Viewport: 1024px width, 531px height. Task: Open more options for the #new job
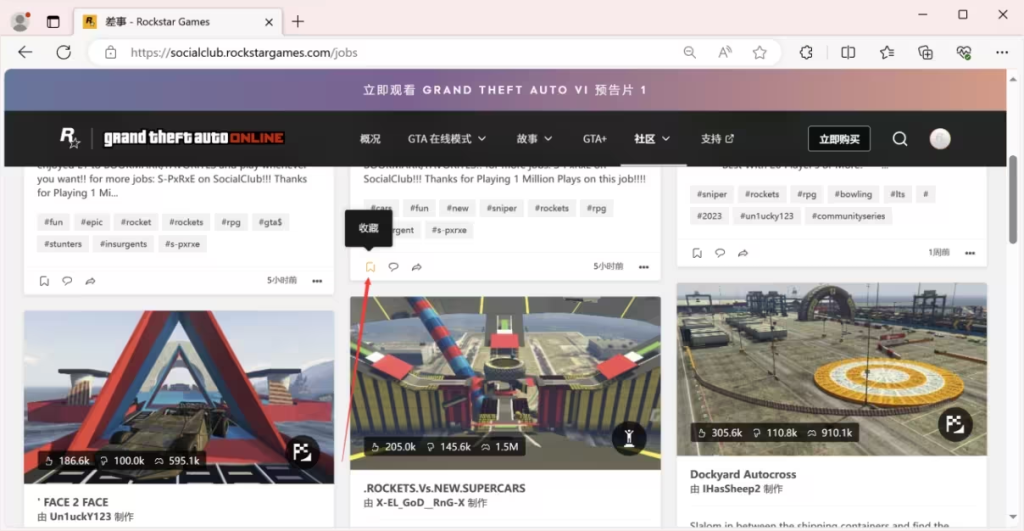pyautogui.click(x=644, y=267)
